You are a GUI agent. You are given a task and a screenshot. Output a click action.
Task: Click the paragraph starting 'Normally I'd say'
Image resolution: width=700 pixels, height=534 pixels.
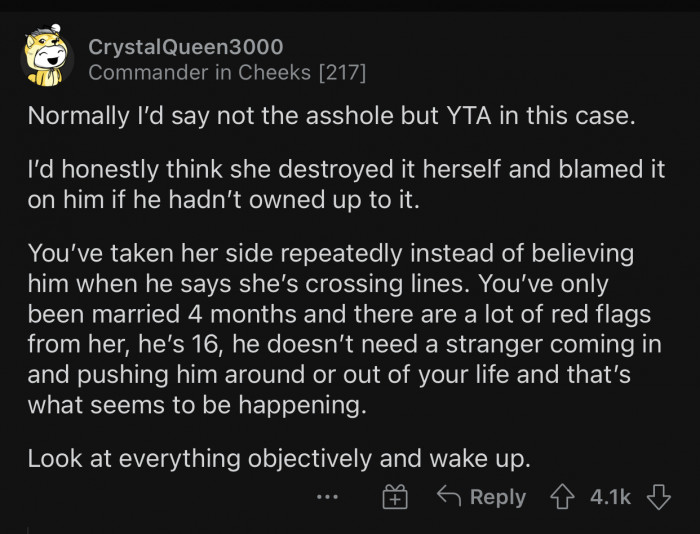click(x=330, y=115)
